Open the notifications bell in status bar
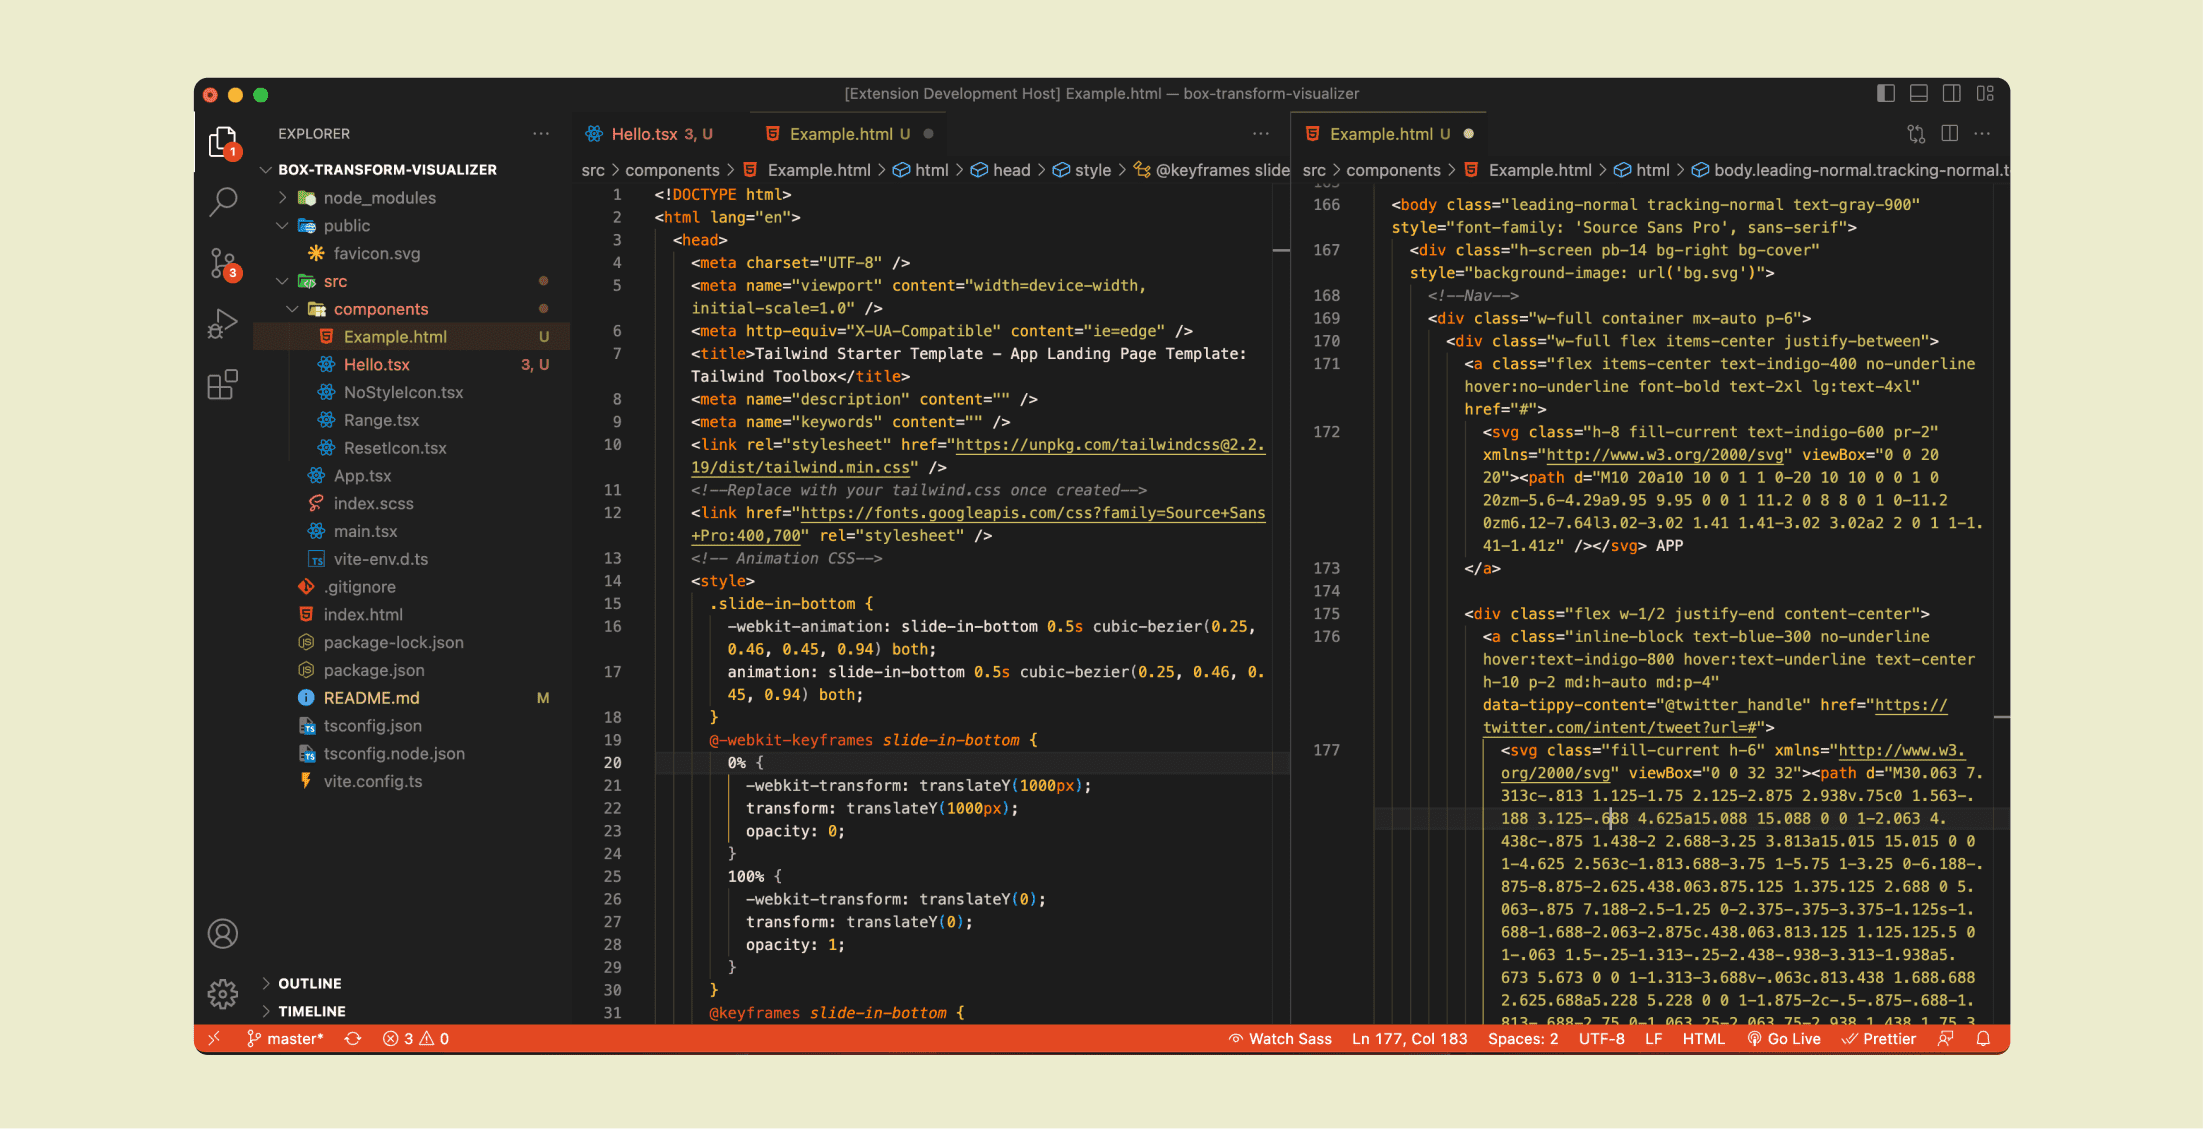 pos(1983,1039)
